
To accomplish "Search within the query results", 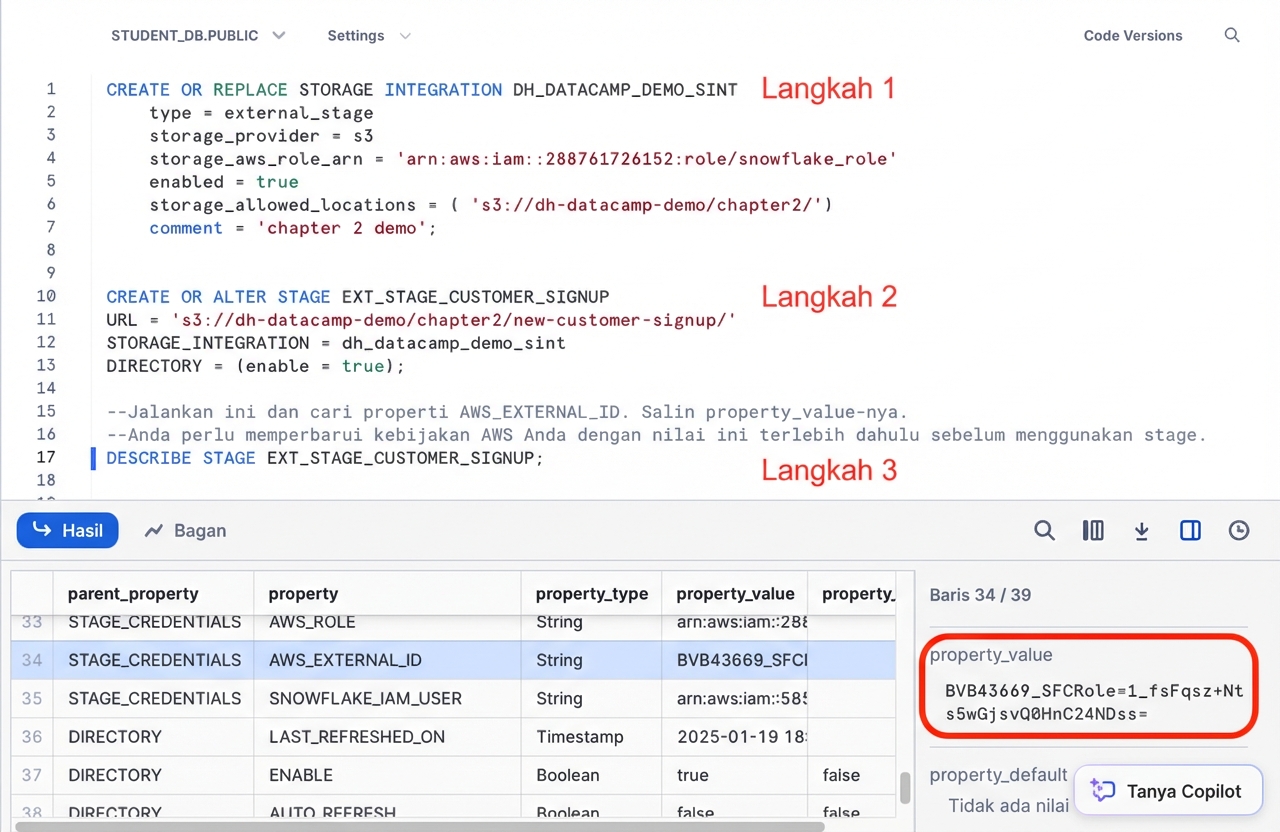I will click(1044, 530).
